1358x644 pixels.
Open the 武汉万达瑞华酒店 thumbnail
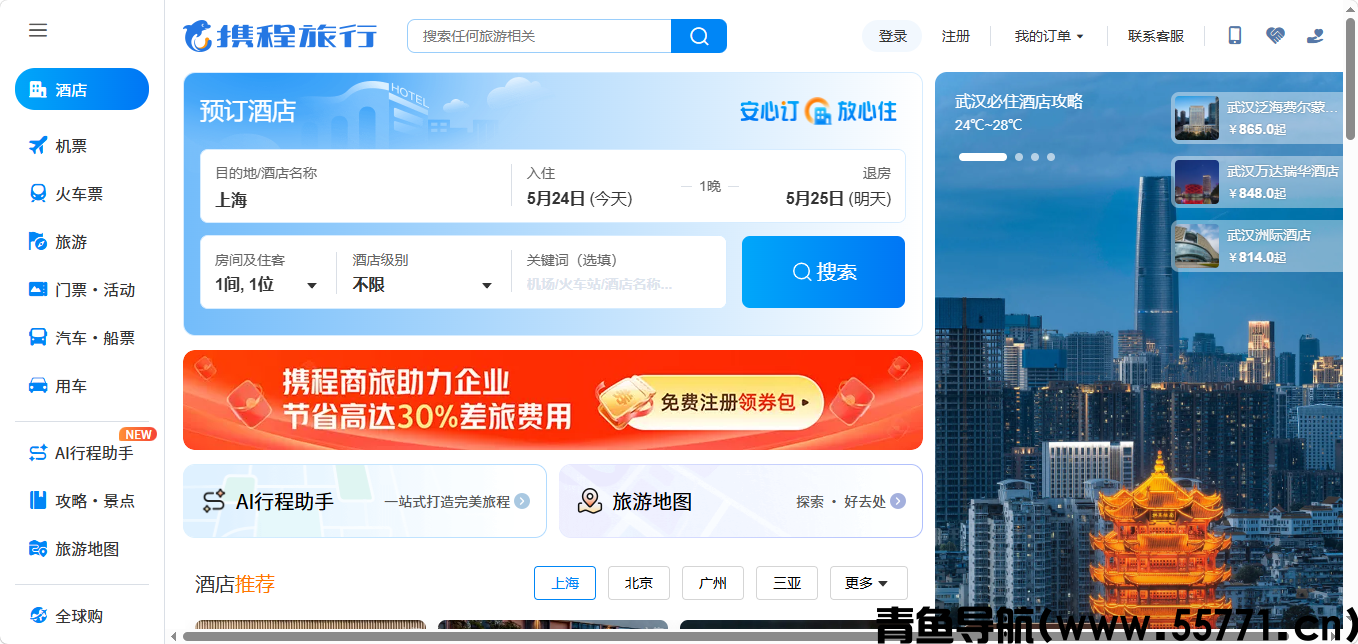coord(1197,182)
